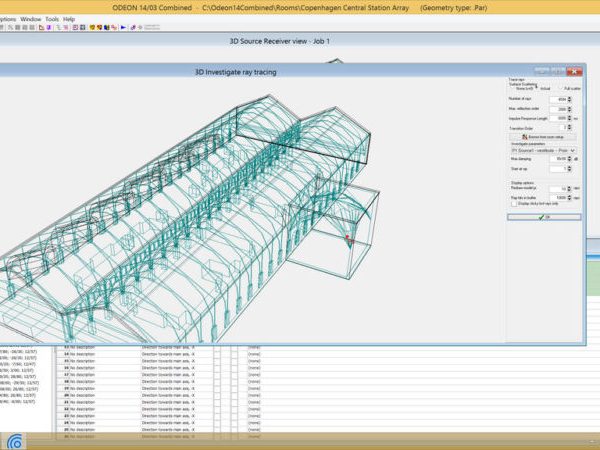
Task: Open the source selection dropdown list
Action: coord(572,150)
